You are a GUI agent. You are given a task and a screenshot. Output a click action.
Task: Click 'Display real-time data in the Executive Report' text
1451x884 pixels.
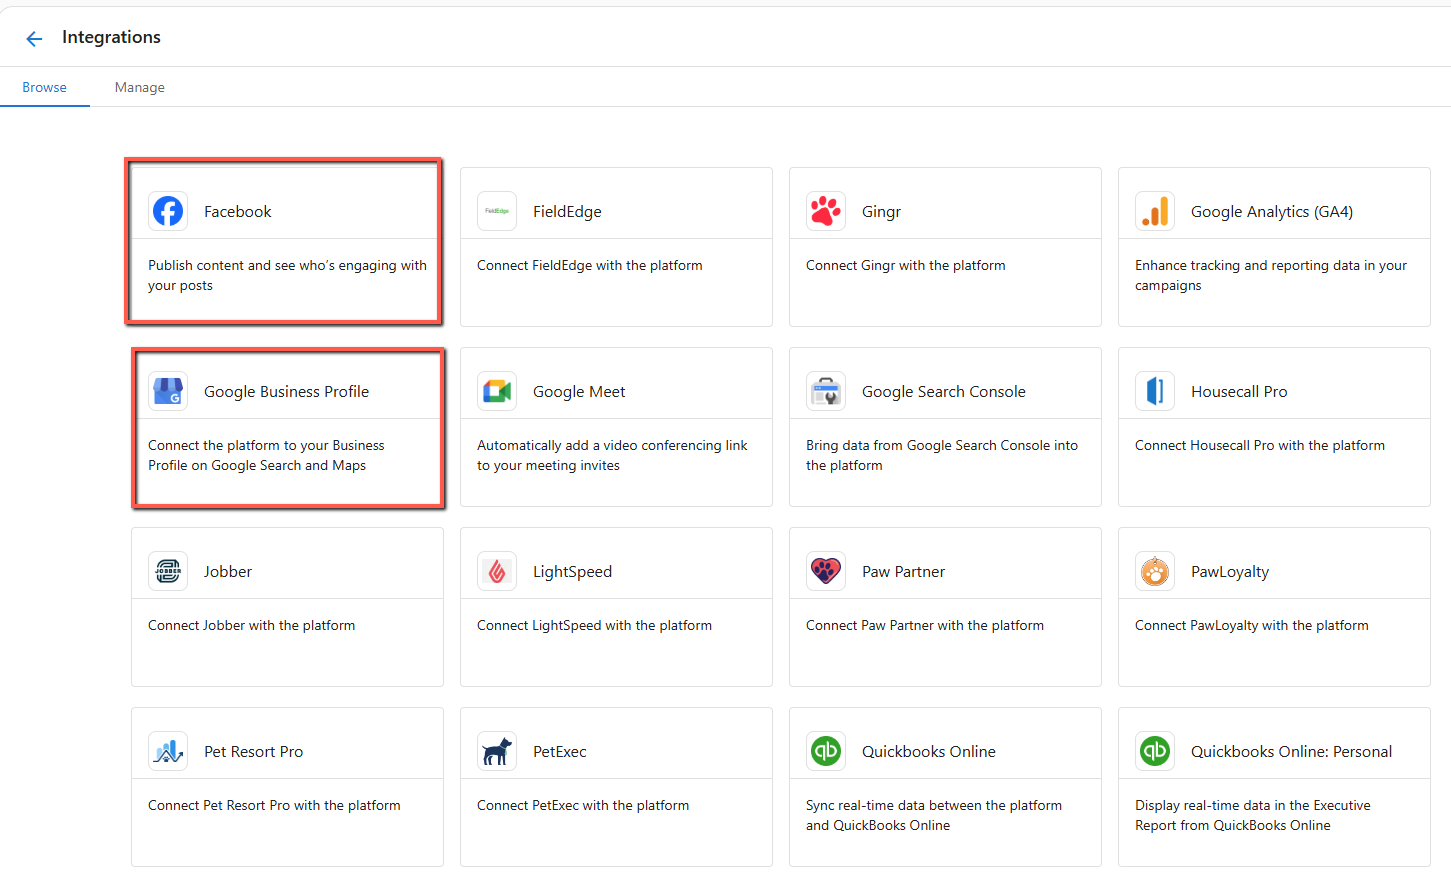coord(1253,815)
